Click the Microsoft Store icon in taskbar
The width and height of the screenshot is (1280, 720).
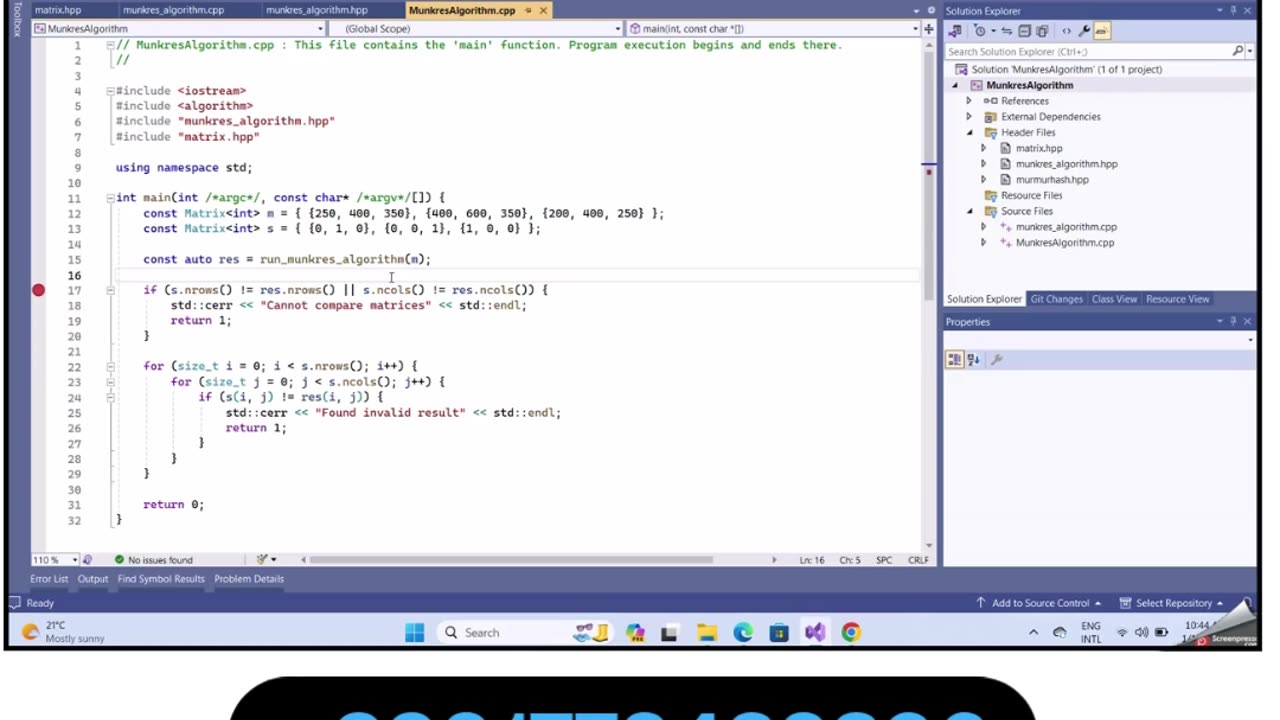click(x=779, y=632)
